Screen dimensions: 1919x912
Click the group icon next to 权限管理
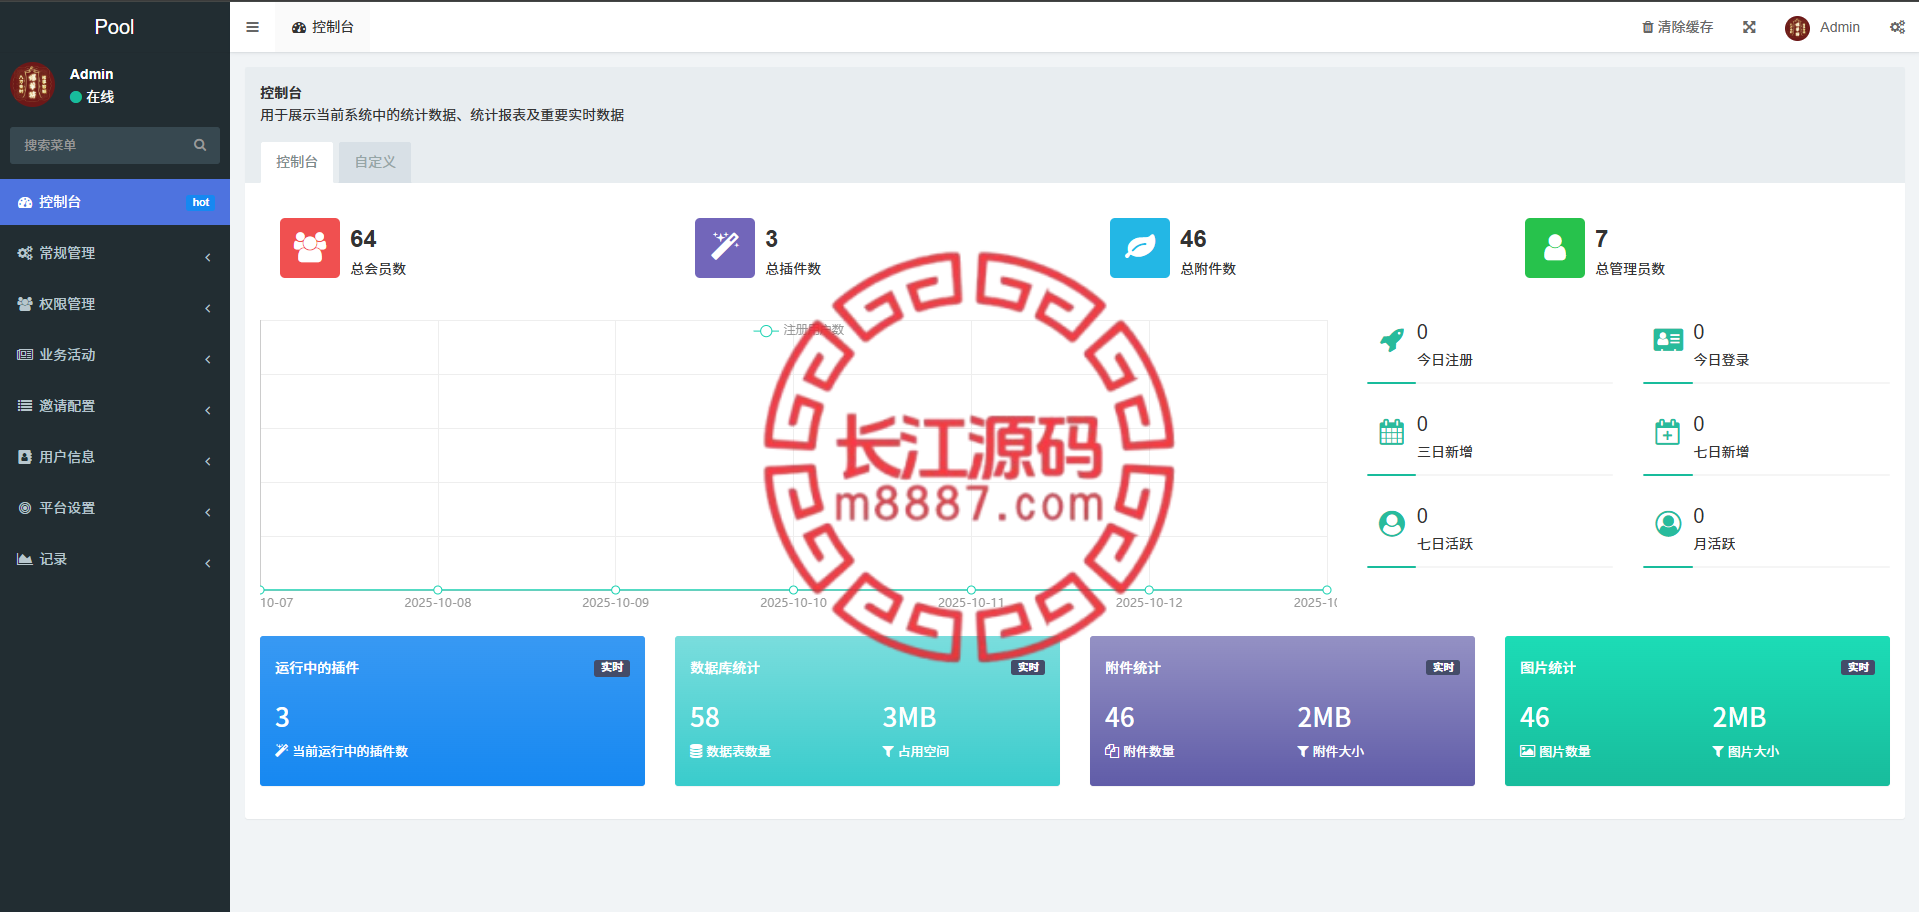point(25,304)
